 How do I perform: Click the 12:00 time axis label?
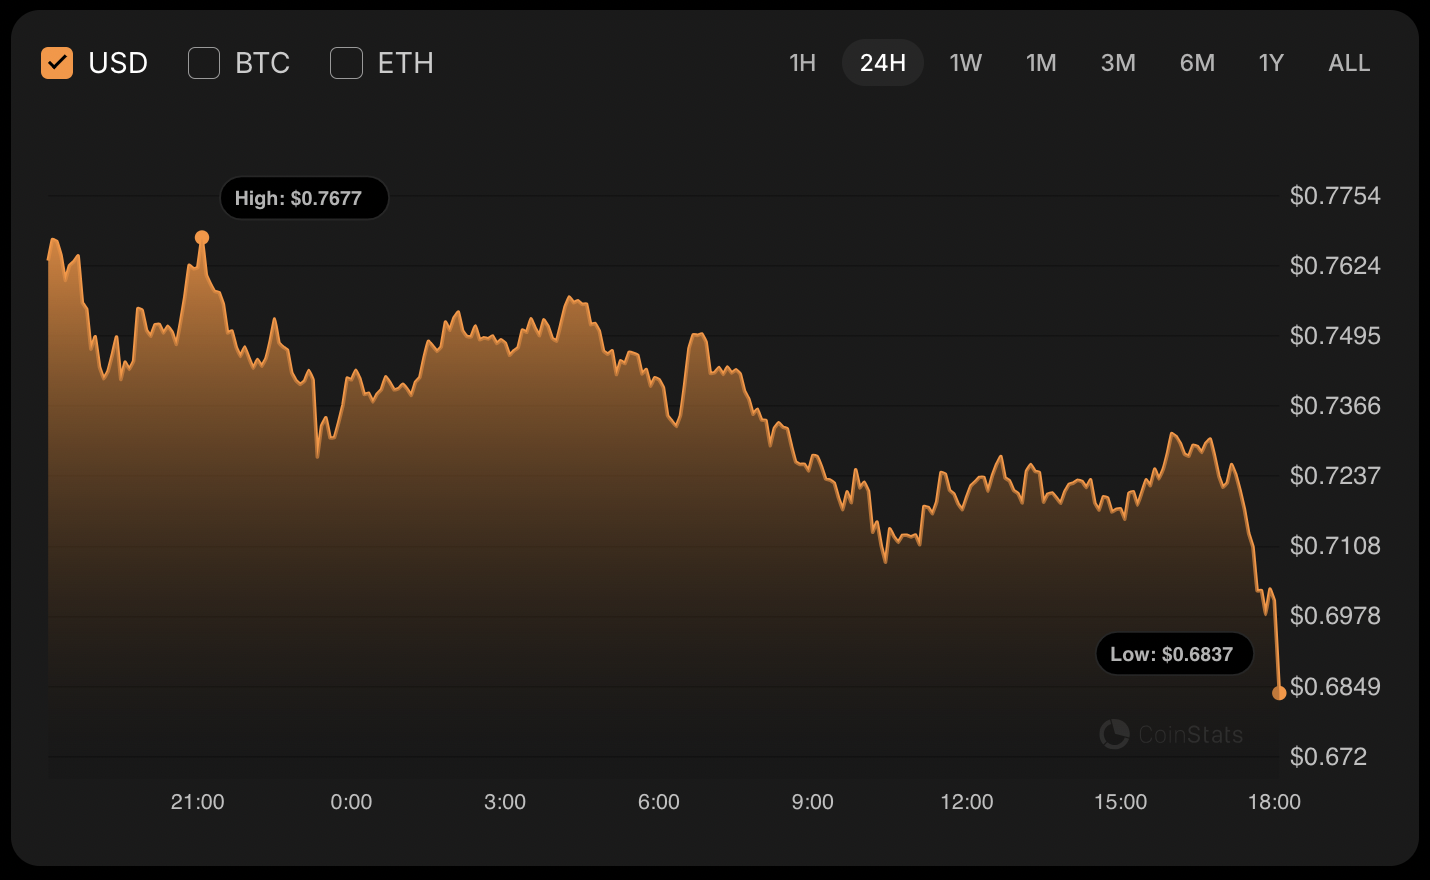[966, 802]
